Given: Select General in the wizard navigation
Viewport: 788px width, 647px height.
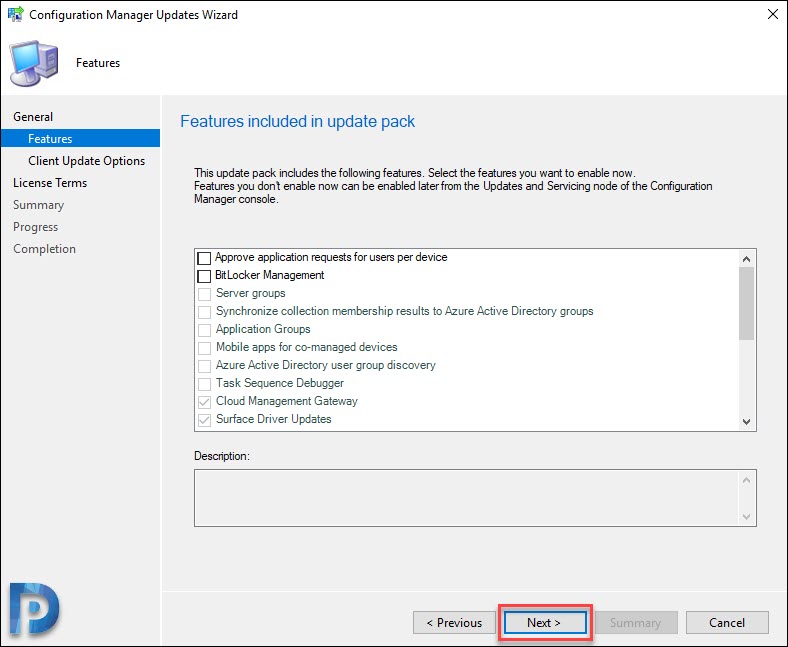Looking at the screenshot, I should click(x=33, y=117).
